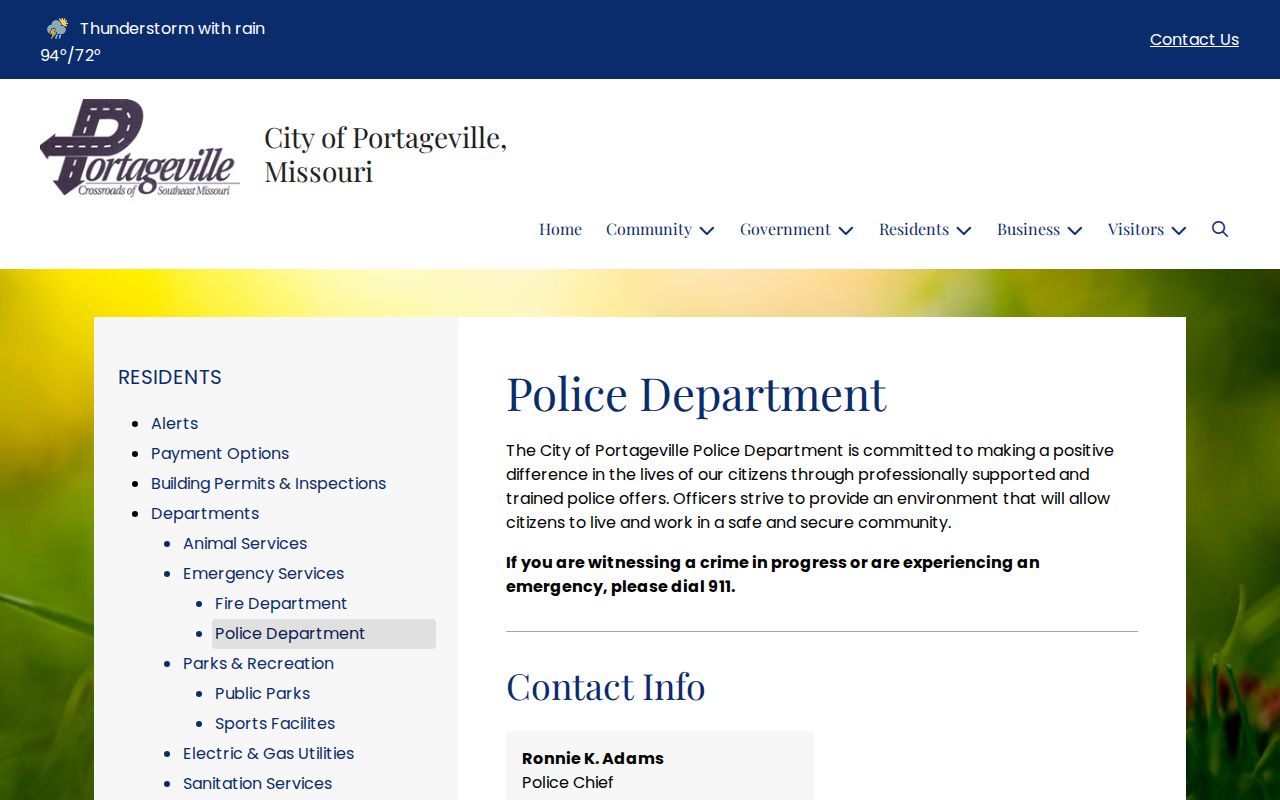Select the highlighted Police Department item
The height and width of the screenshot is (800, 1280).
pos(324,633)
